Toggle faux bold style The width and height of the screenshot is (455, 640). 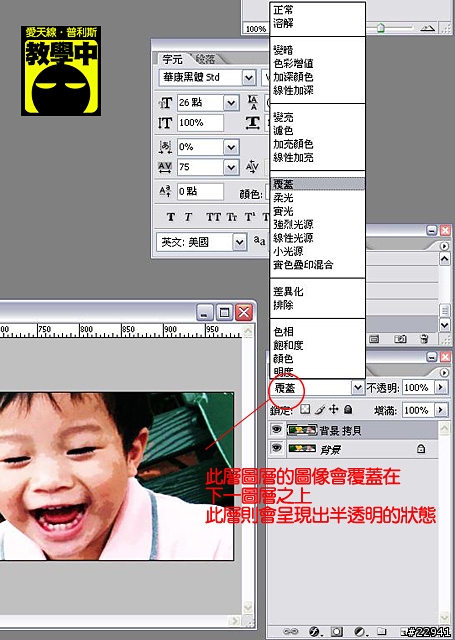point(171,217)
